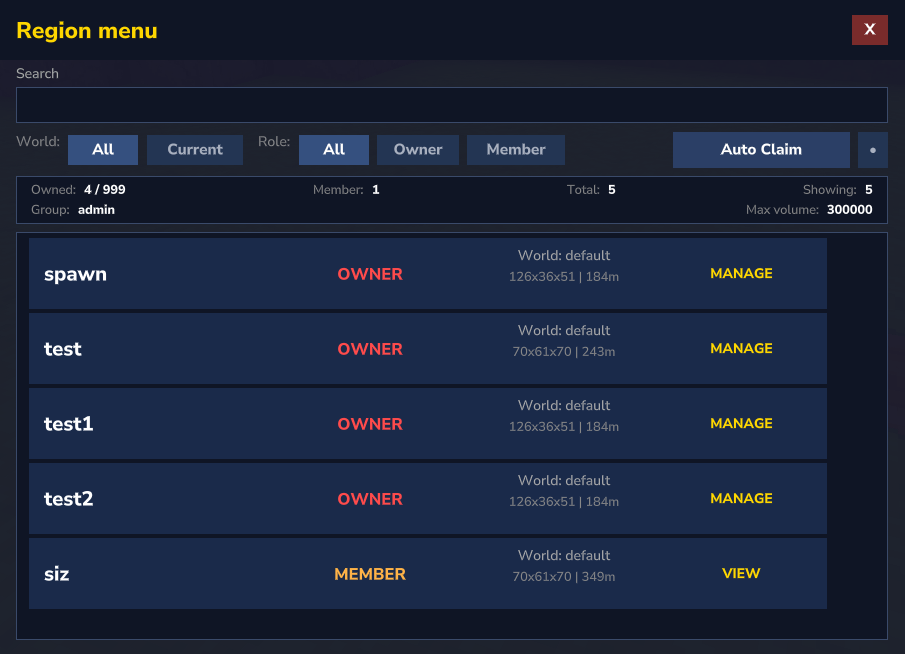Switch world filter to Current

[x=195, y=150]
